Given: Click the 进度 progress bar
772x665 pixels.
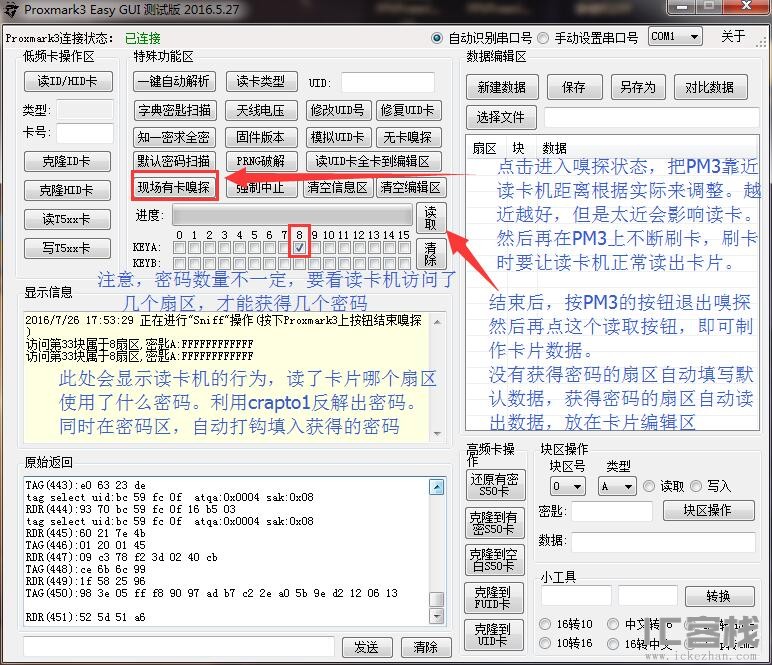Looking at the screenshot, I should [x=292, y=215].
